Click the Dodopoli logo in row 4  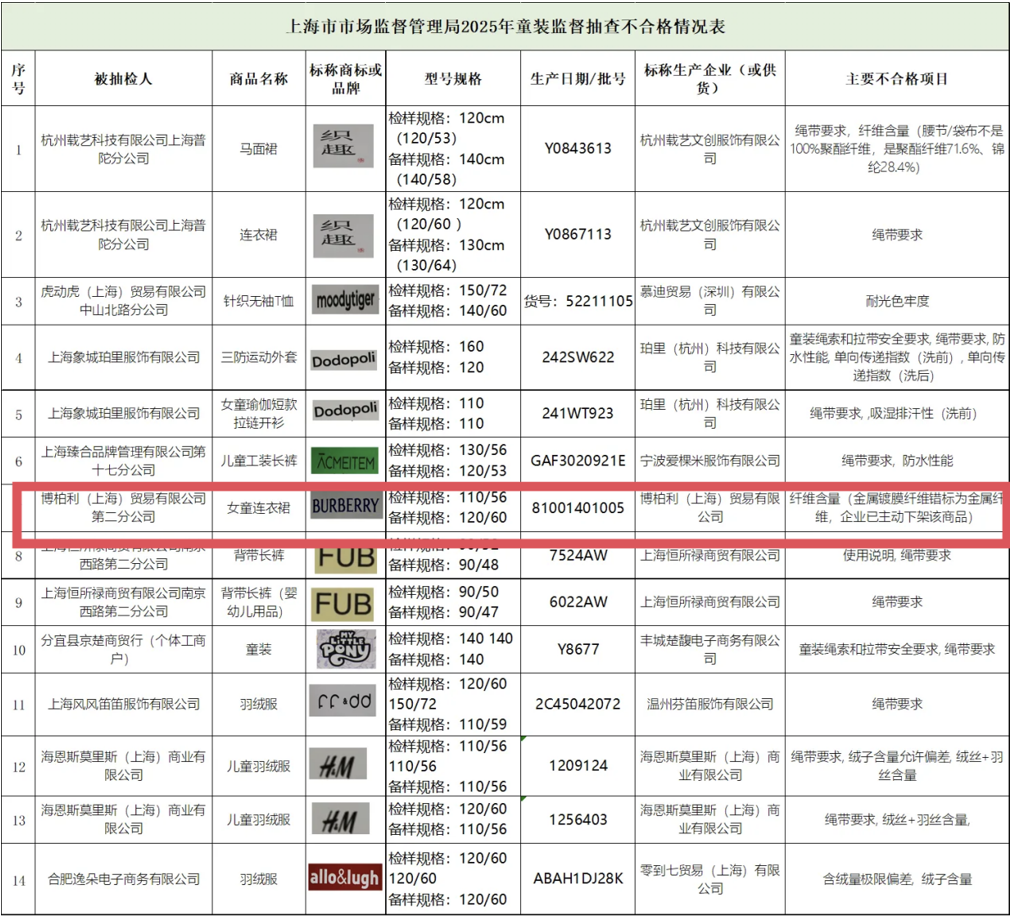[345, 358]
